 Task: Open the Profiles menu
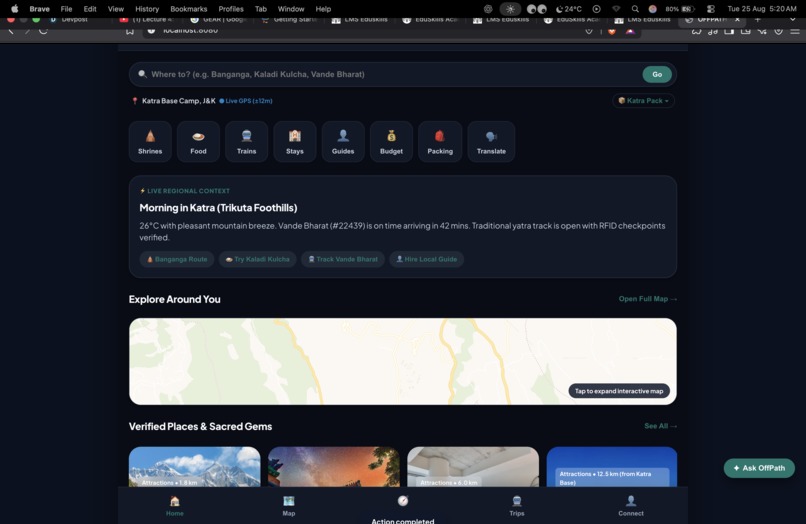coord(231,9)
